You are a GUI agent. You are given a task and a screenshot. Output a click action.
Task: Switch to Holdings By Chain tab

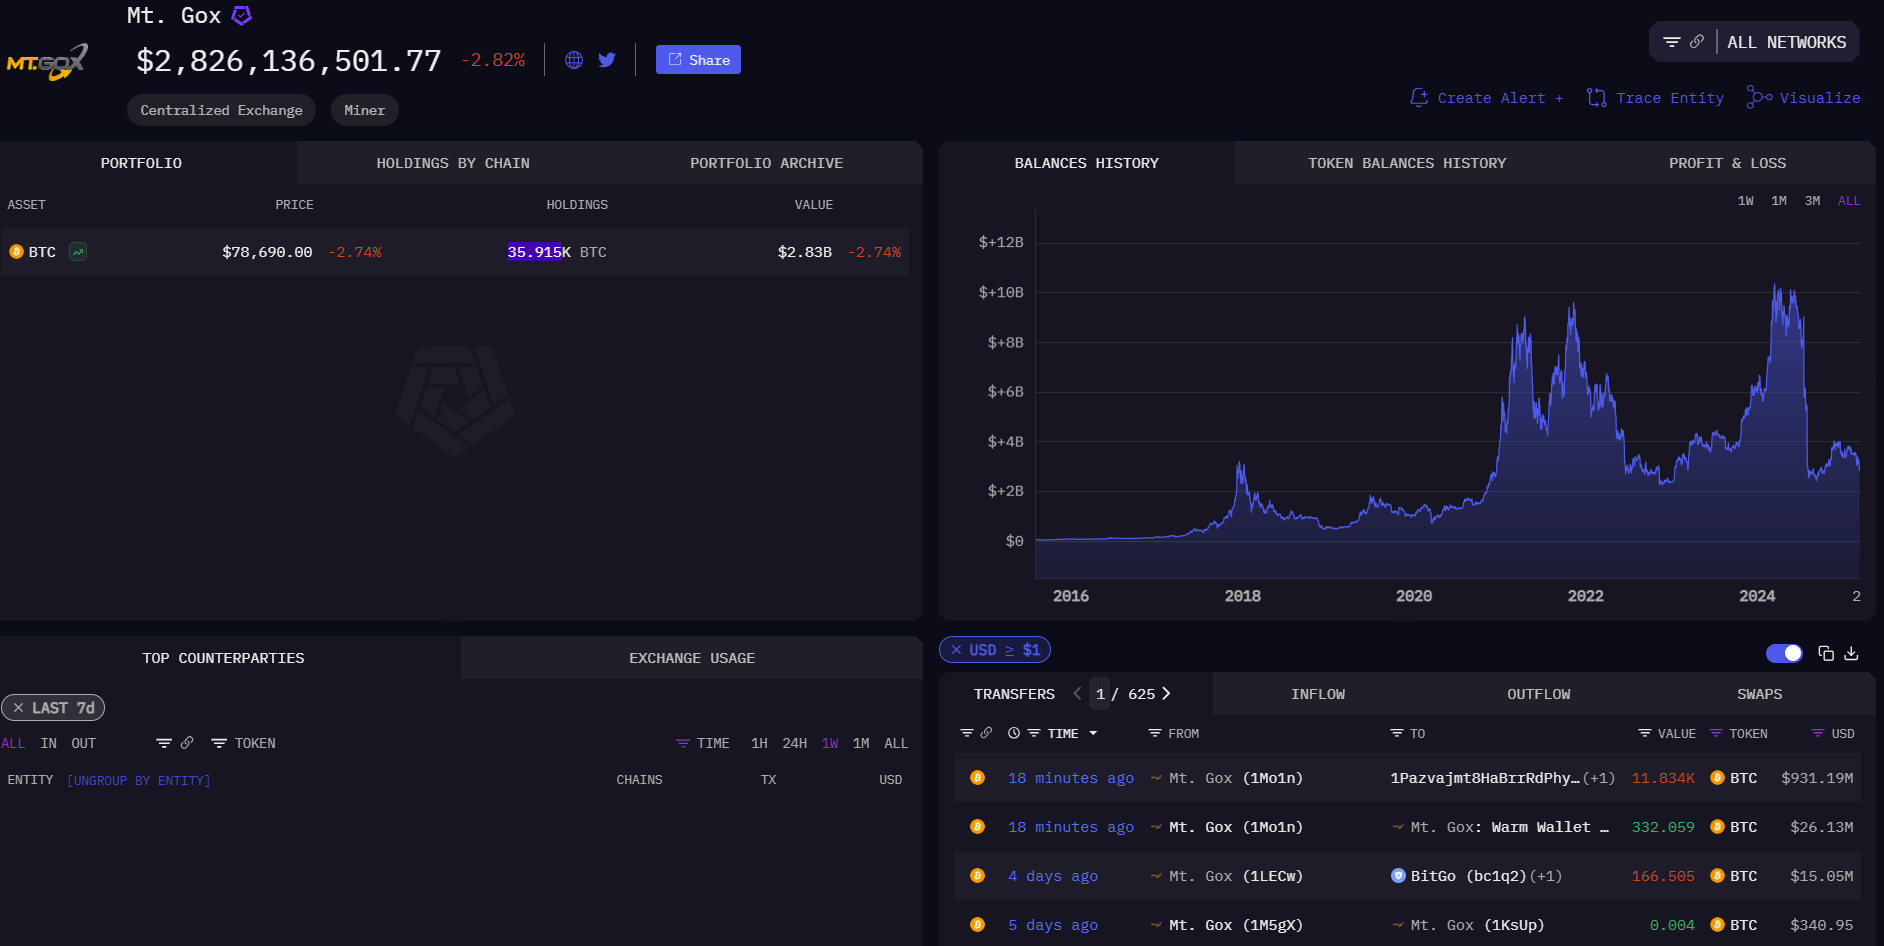pyautogui.click(x=452, y=163)
